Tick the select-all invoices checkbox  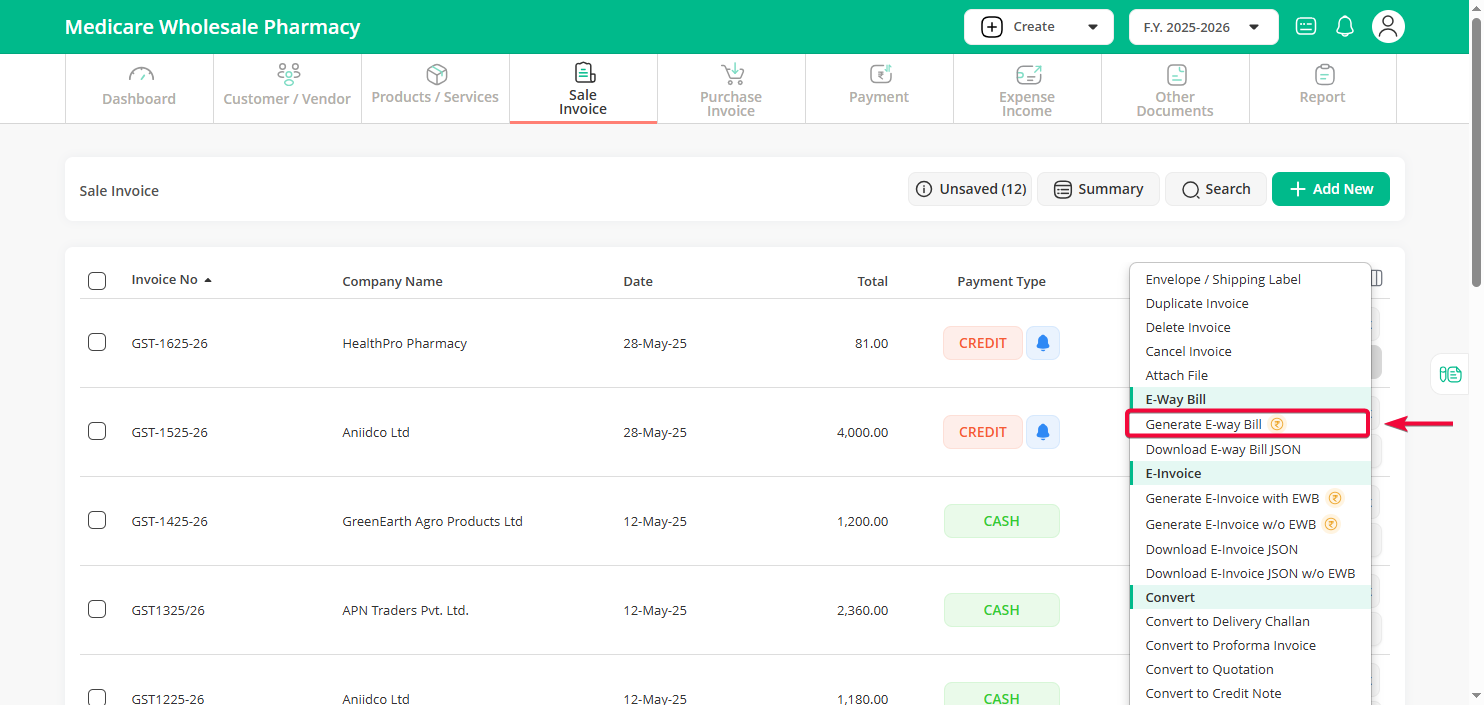[97, 281]
